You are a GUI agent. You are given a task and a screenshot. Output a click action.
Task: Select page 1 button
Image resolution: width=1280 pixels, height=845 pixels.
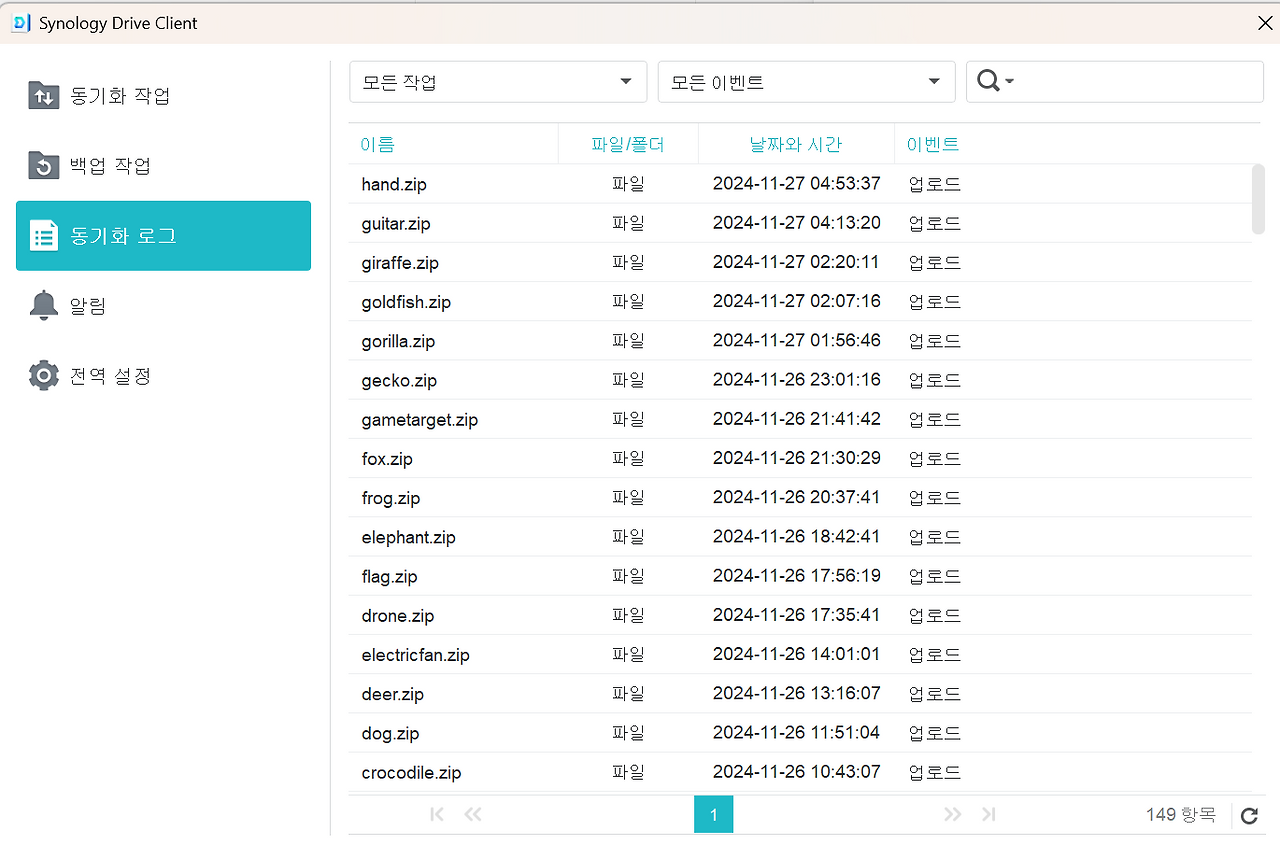714,815
